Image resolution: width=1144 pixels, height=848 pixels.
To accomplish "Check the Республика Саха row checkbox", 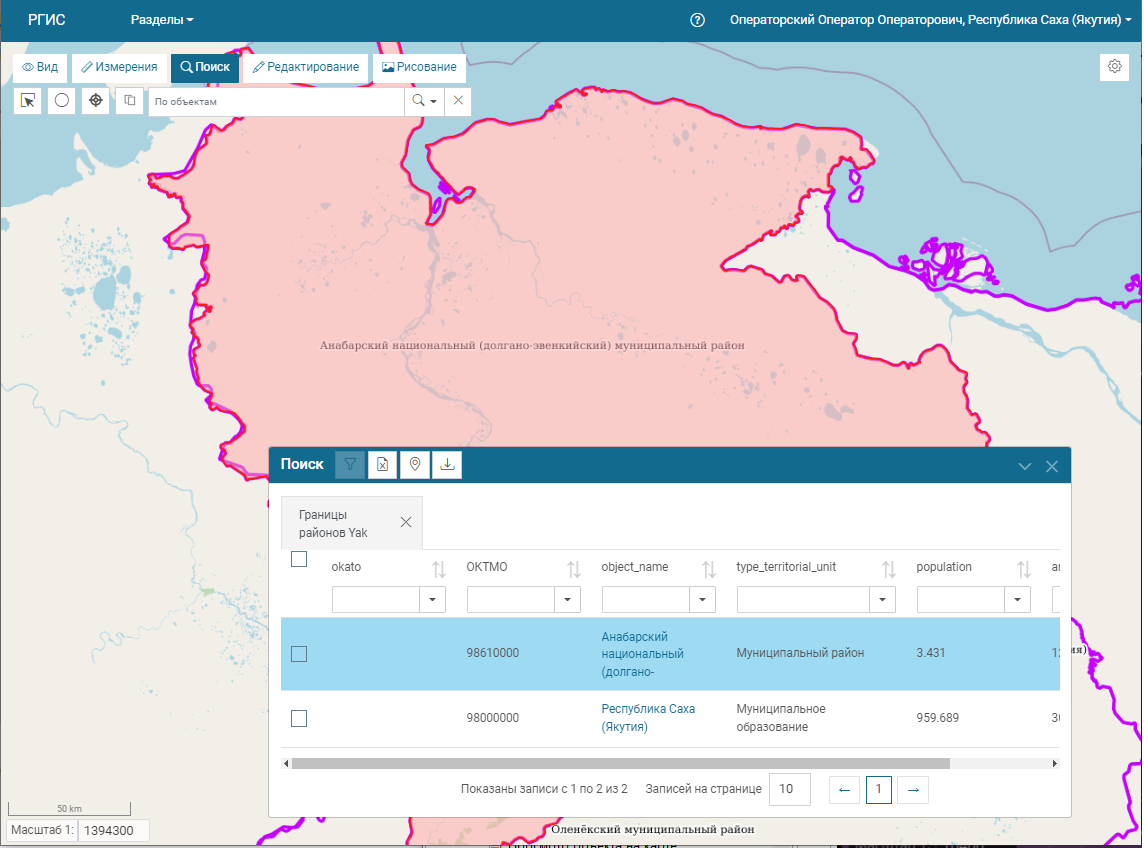I will [x=298, y=718].
